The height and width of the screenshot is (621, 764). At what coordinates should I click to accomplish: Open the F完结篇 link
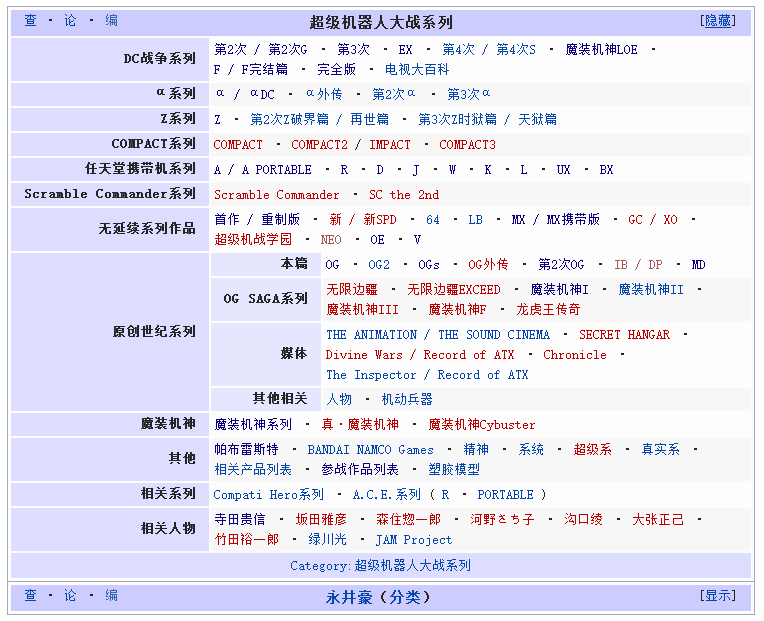[265, 70]
